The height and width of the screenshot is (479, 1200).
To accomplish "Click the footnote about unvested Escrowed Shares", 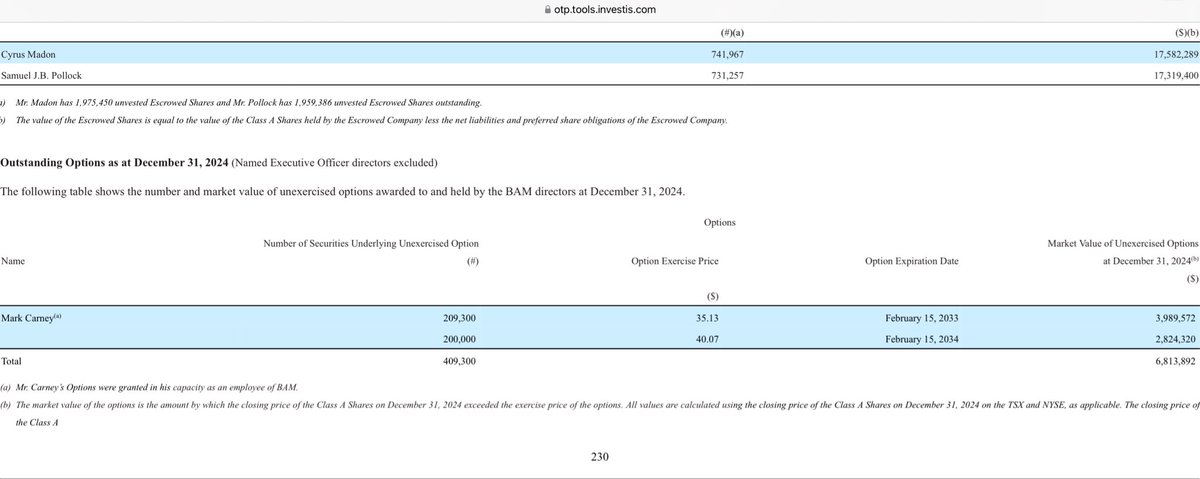I will point(248,102).
